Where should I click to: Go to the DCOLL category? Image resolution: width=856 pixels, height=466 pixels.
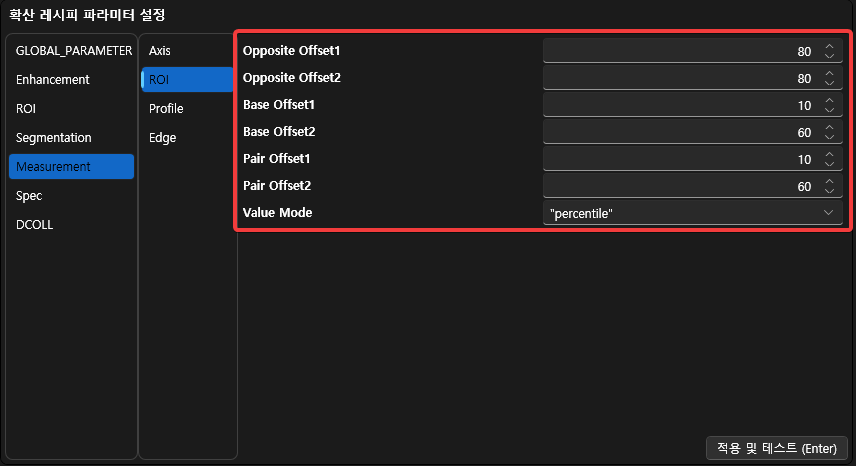pos(35,225)
